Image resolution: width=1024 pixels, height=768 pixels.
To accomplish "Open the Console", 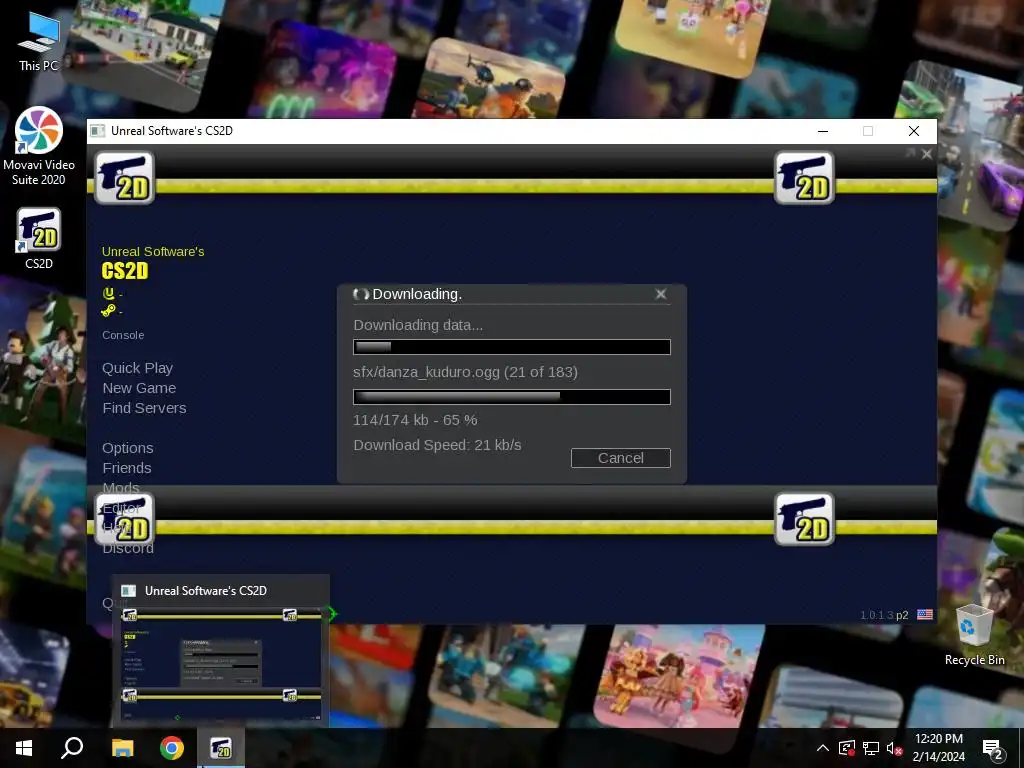I will tap(123, 335).
